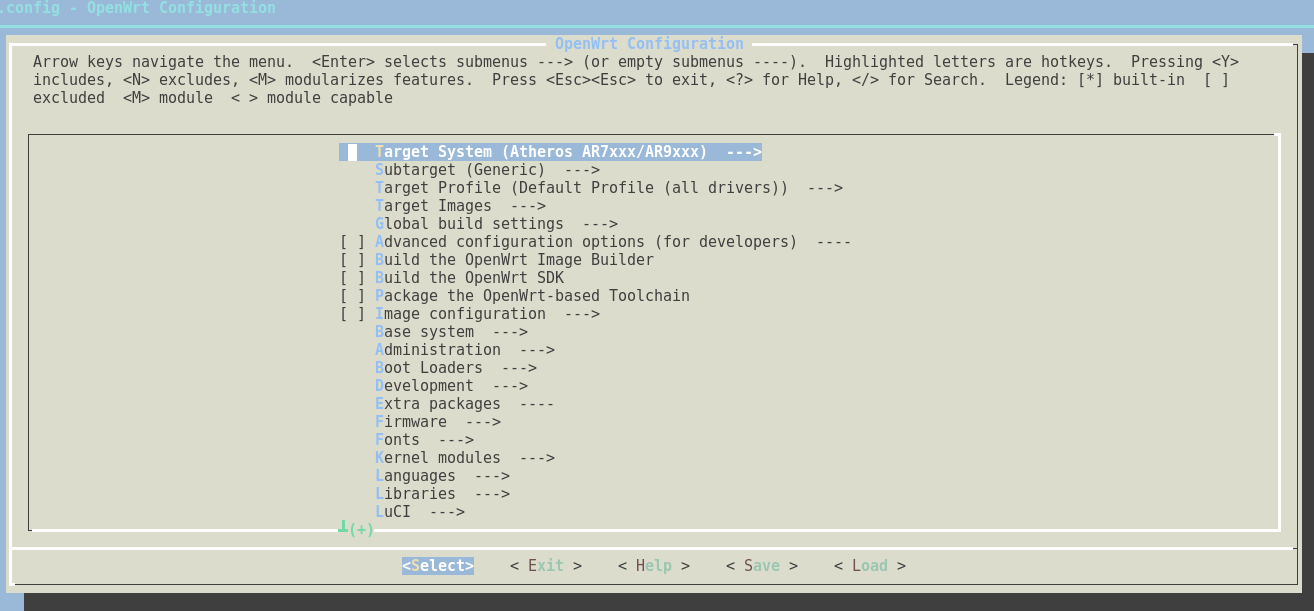1314x611 pixels.
Task: Toggle Build the OpenWrt SDK checkbox
Action: click(x=353, y=278)
